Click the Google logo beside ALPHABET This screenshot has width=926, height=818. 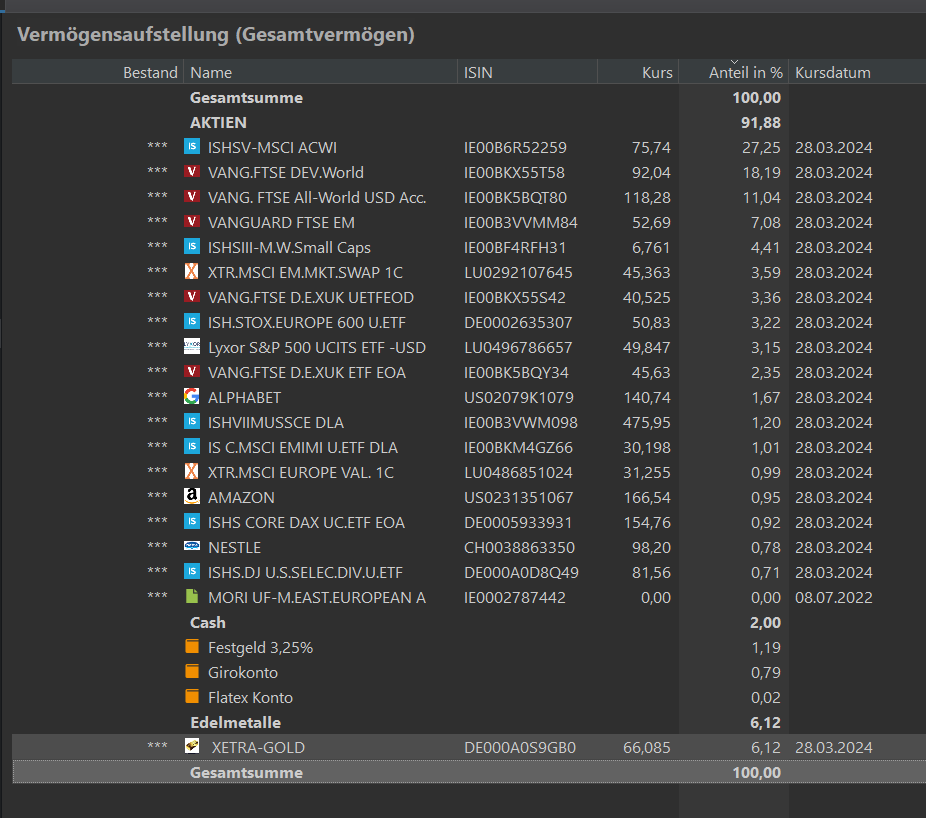coord(192,396)
